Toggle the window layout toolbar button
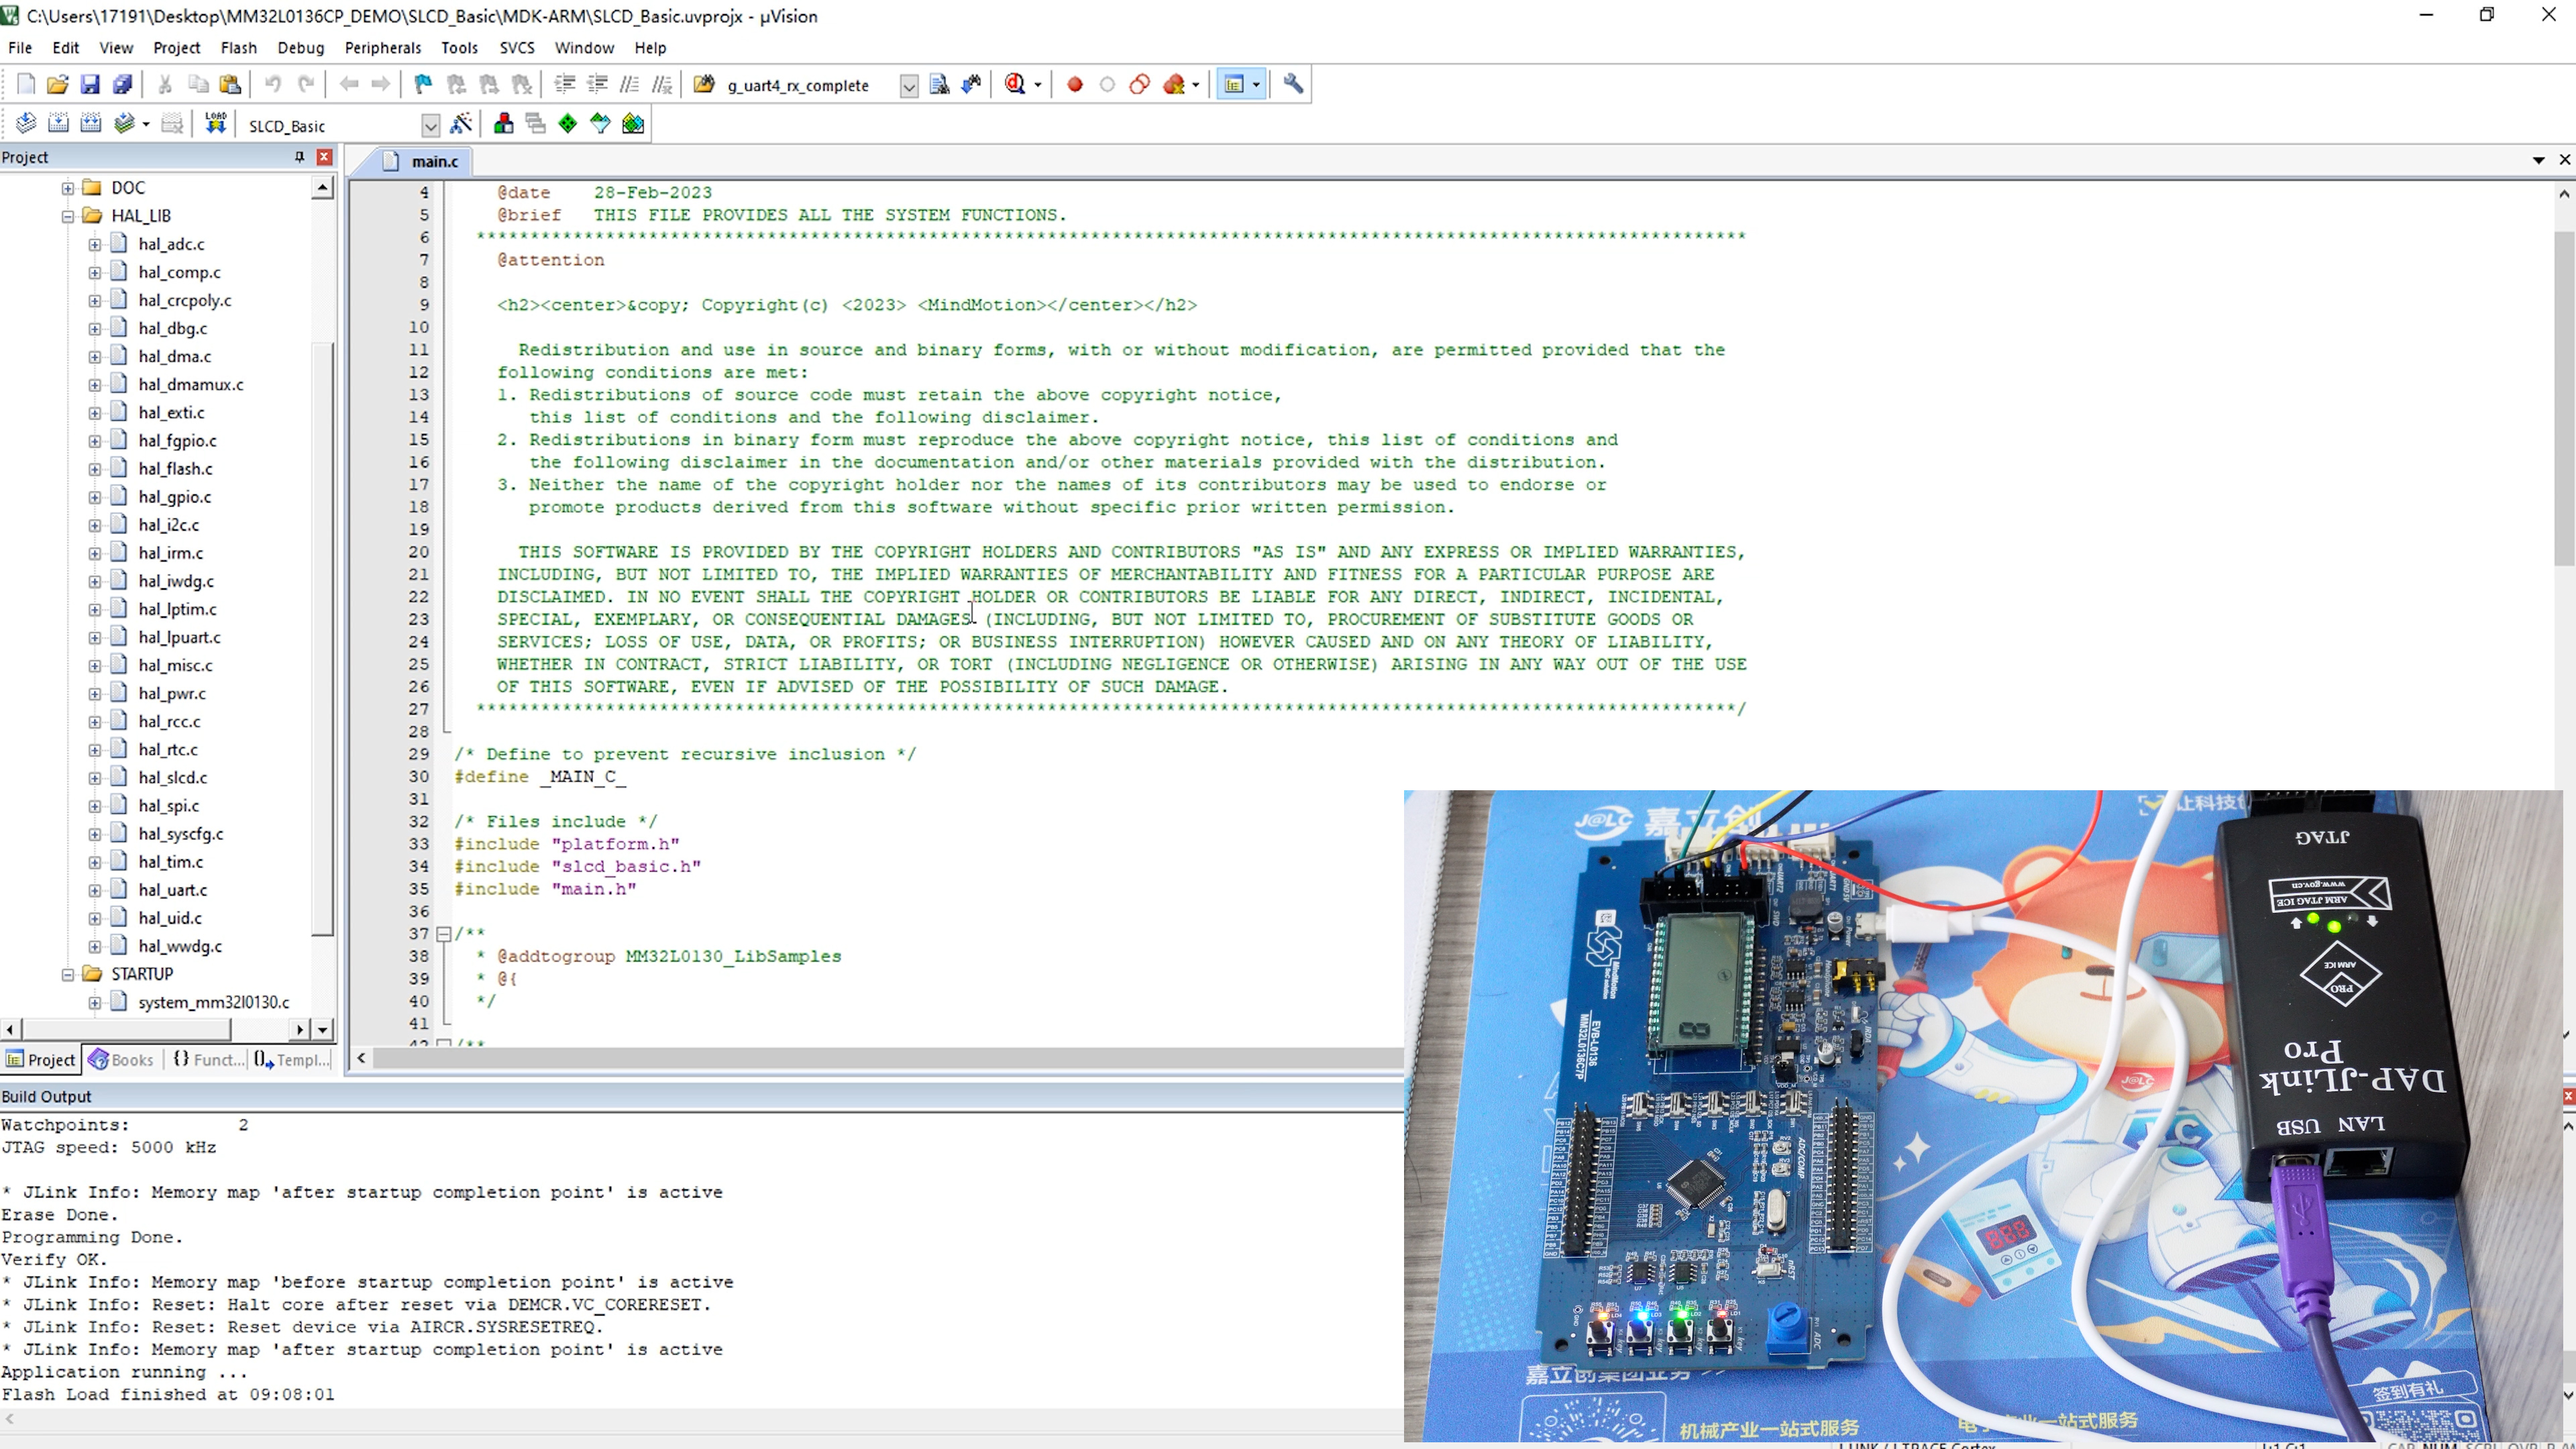This screenshot has width=2576, height=1449. coord(1234,85)
